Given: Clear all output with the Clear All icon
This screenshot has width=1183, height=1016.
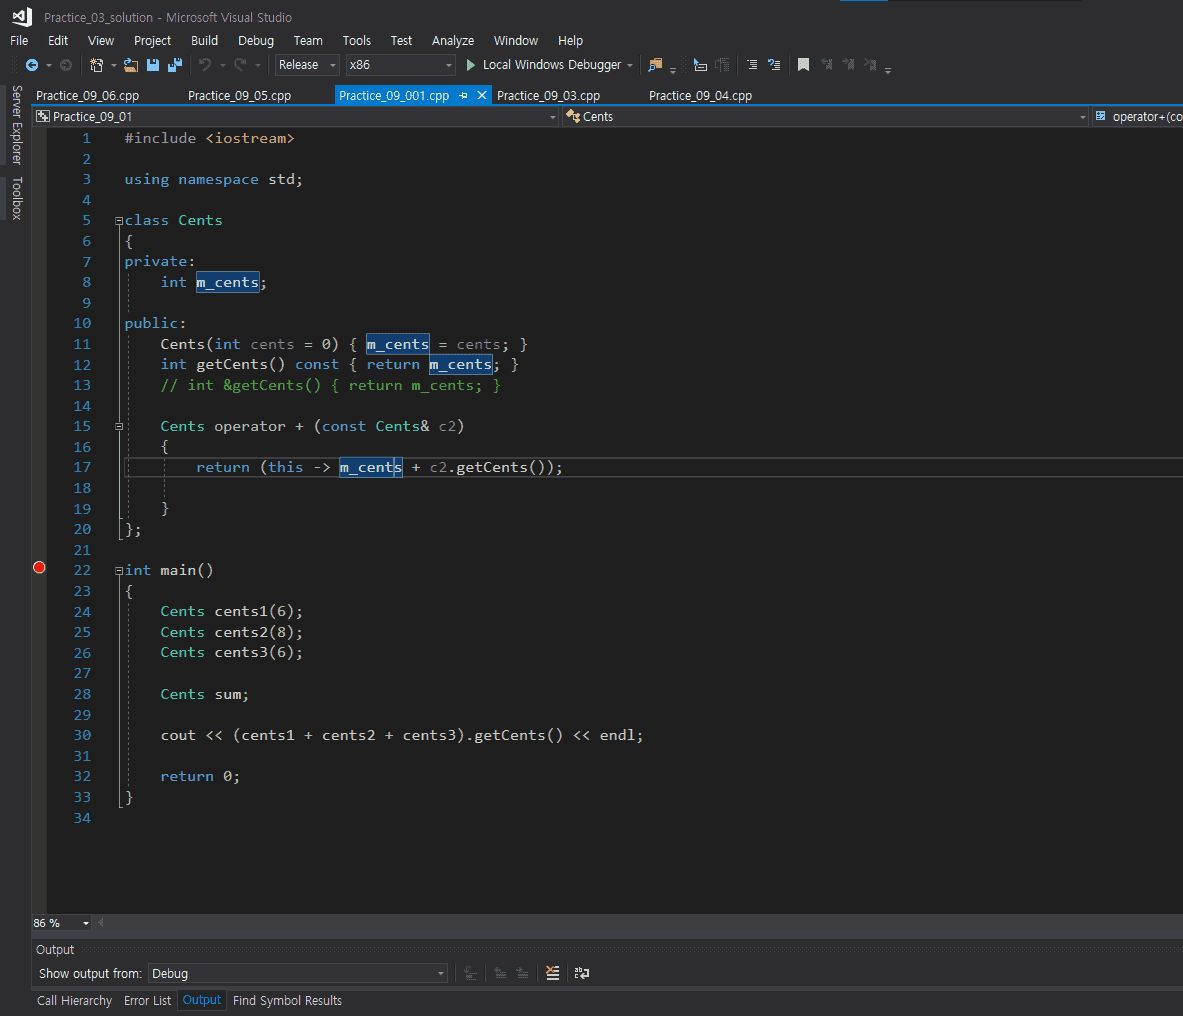Looking at the screenshot, I should (x=552, y=973).
